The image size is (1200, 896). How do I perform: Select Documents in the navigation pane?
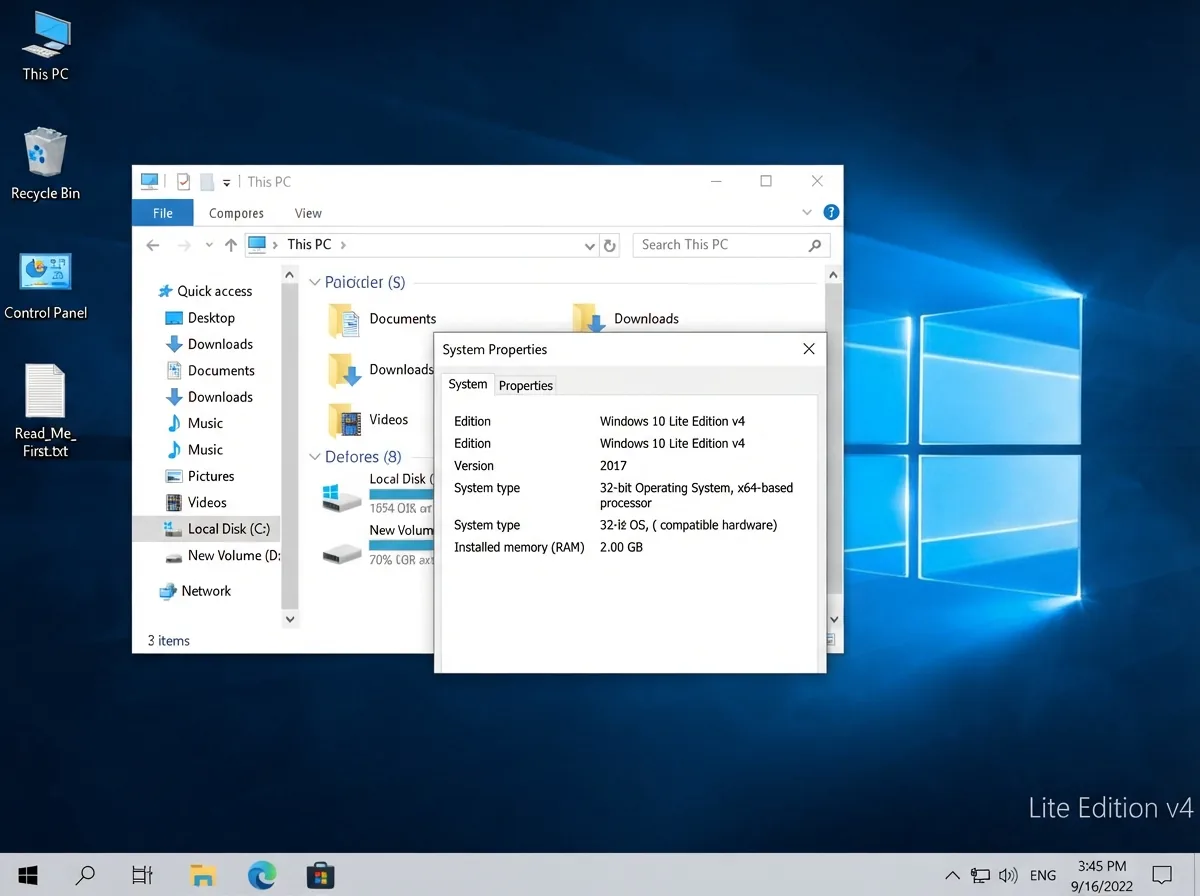[210, 370]
